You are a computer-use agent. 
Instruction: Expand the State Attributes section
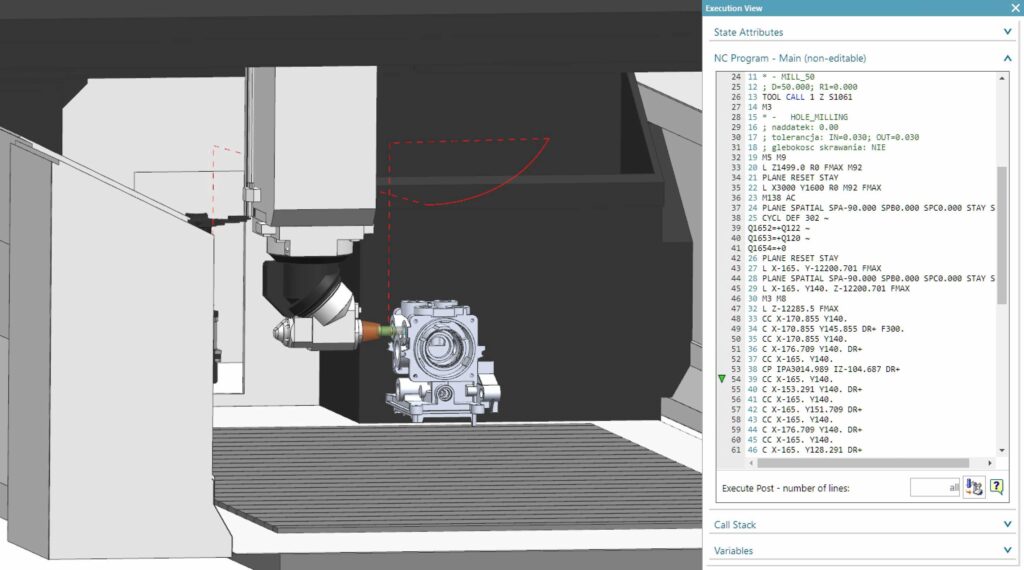[1007, 32]
